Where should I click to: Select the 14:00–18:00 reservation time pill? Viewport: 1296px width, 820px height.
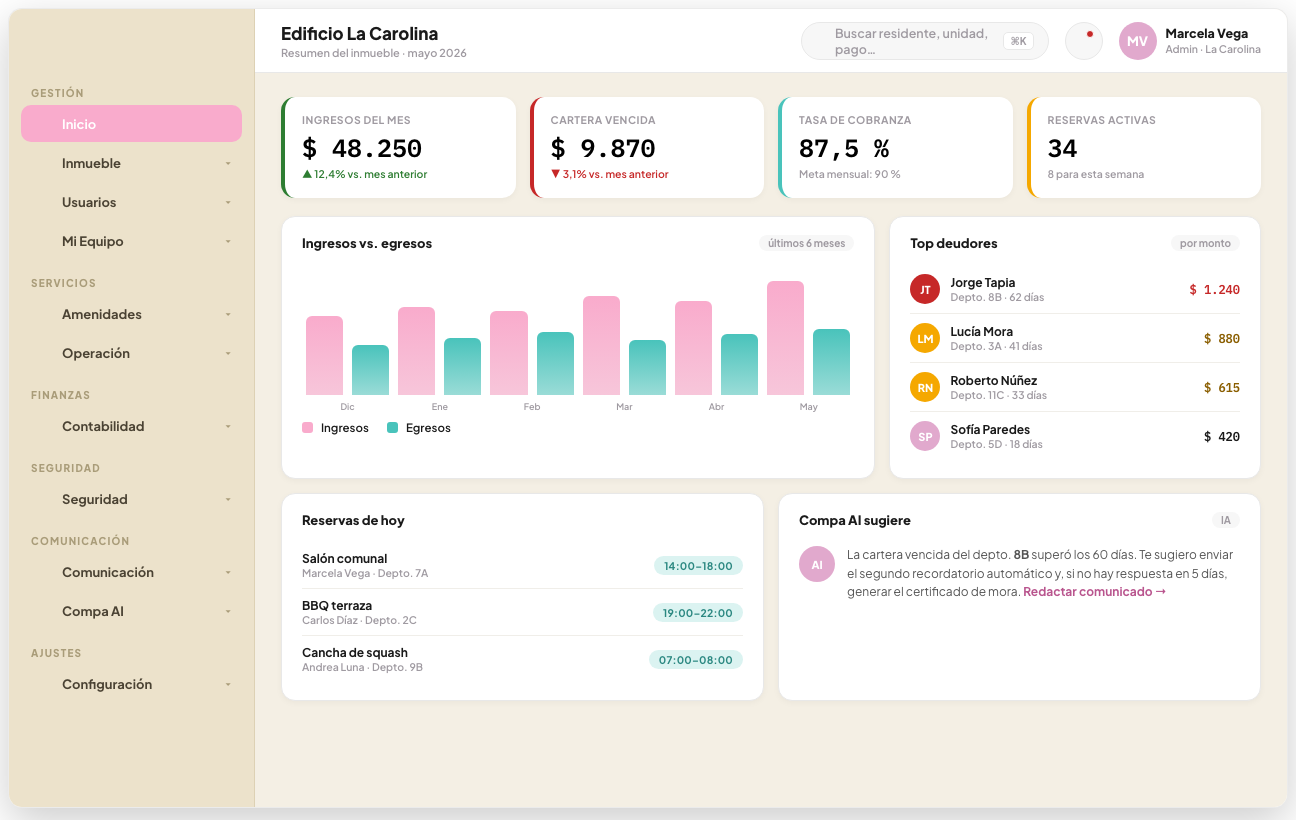[x=698, y=566]
